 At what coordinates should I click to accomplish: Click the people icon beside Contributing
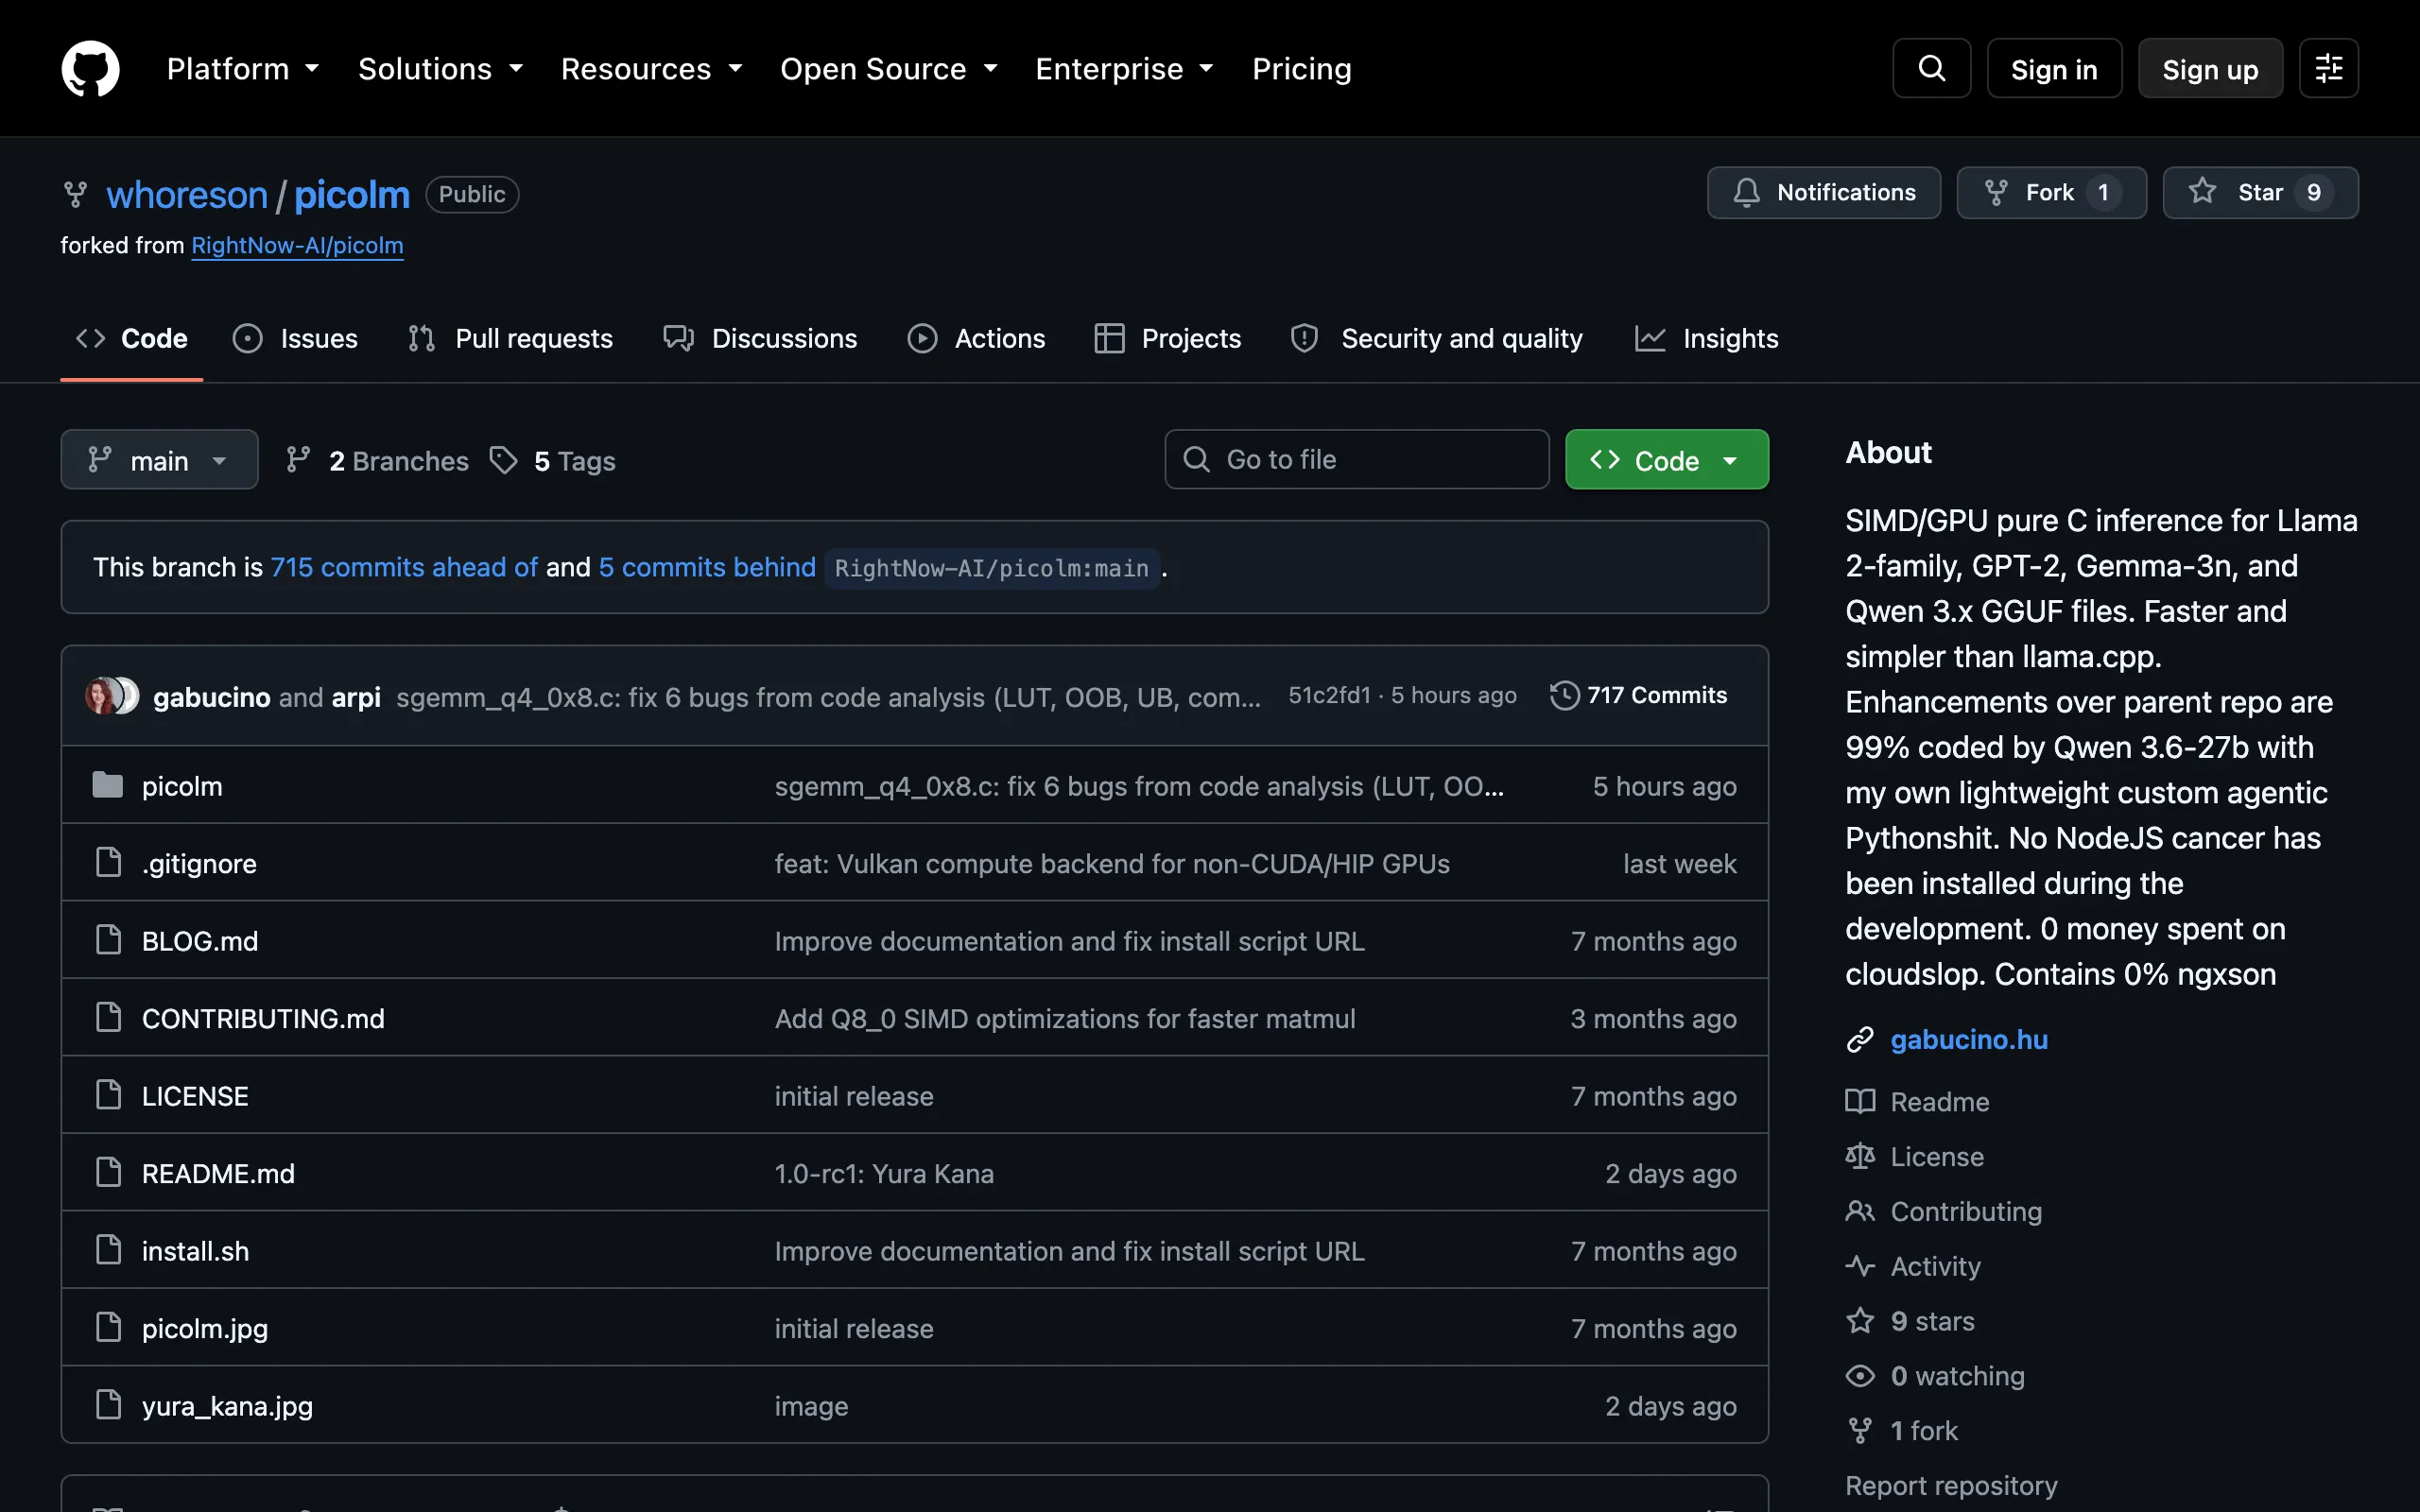click(1859, 1211)
